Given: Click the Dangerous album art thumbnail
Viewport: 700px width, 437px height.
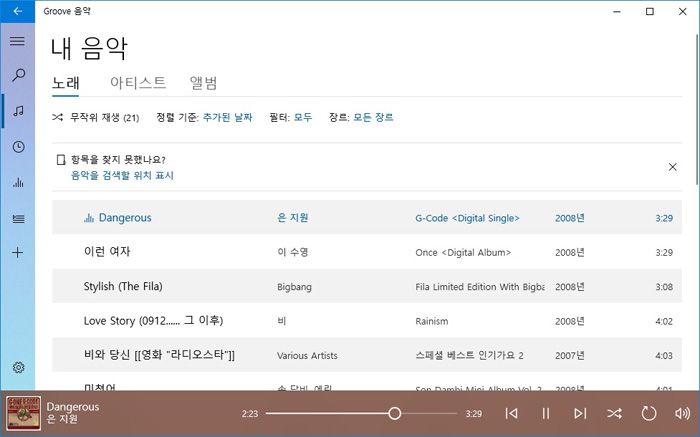Looking at the screenshot, I should [24, 413].
